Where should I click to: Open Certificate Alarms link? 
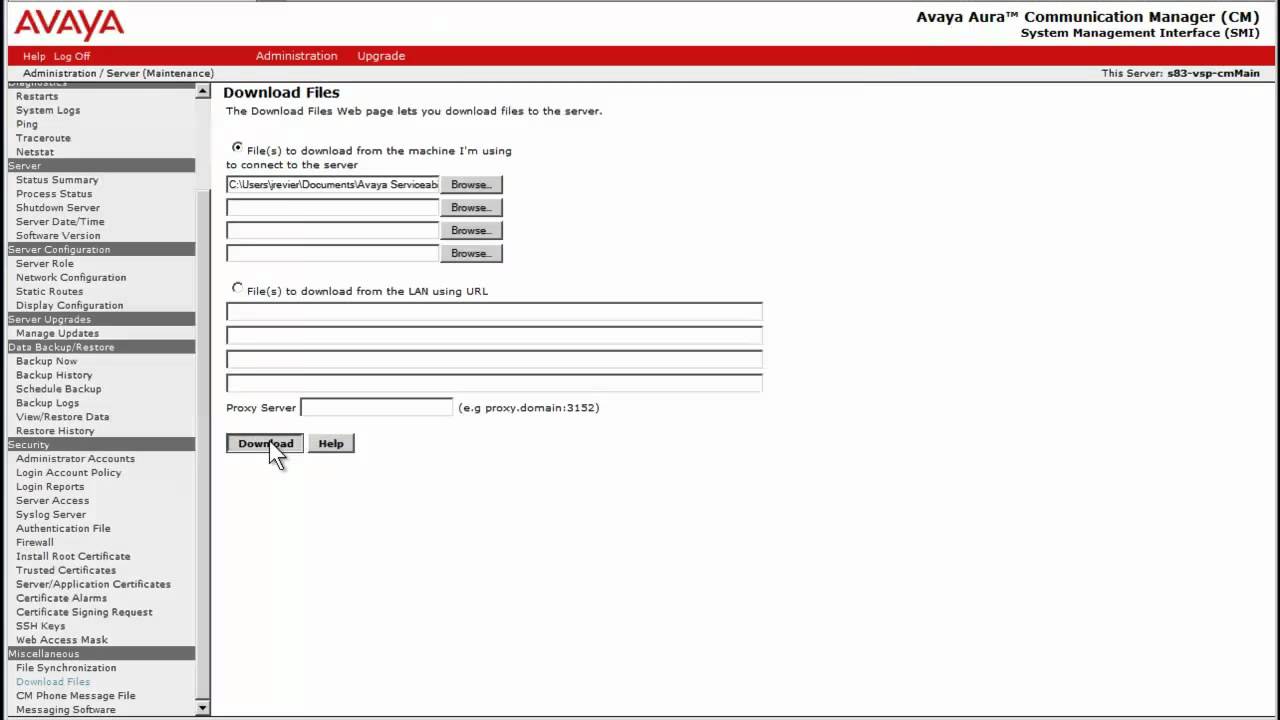coord(61,600)
